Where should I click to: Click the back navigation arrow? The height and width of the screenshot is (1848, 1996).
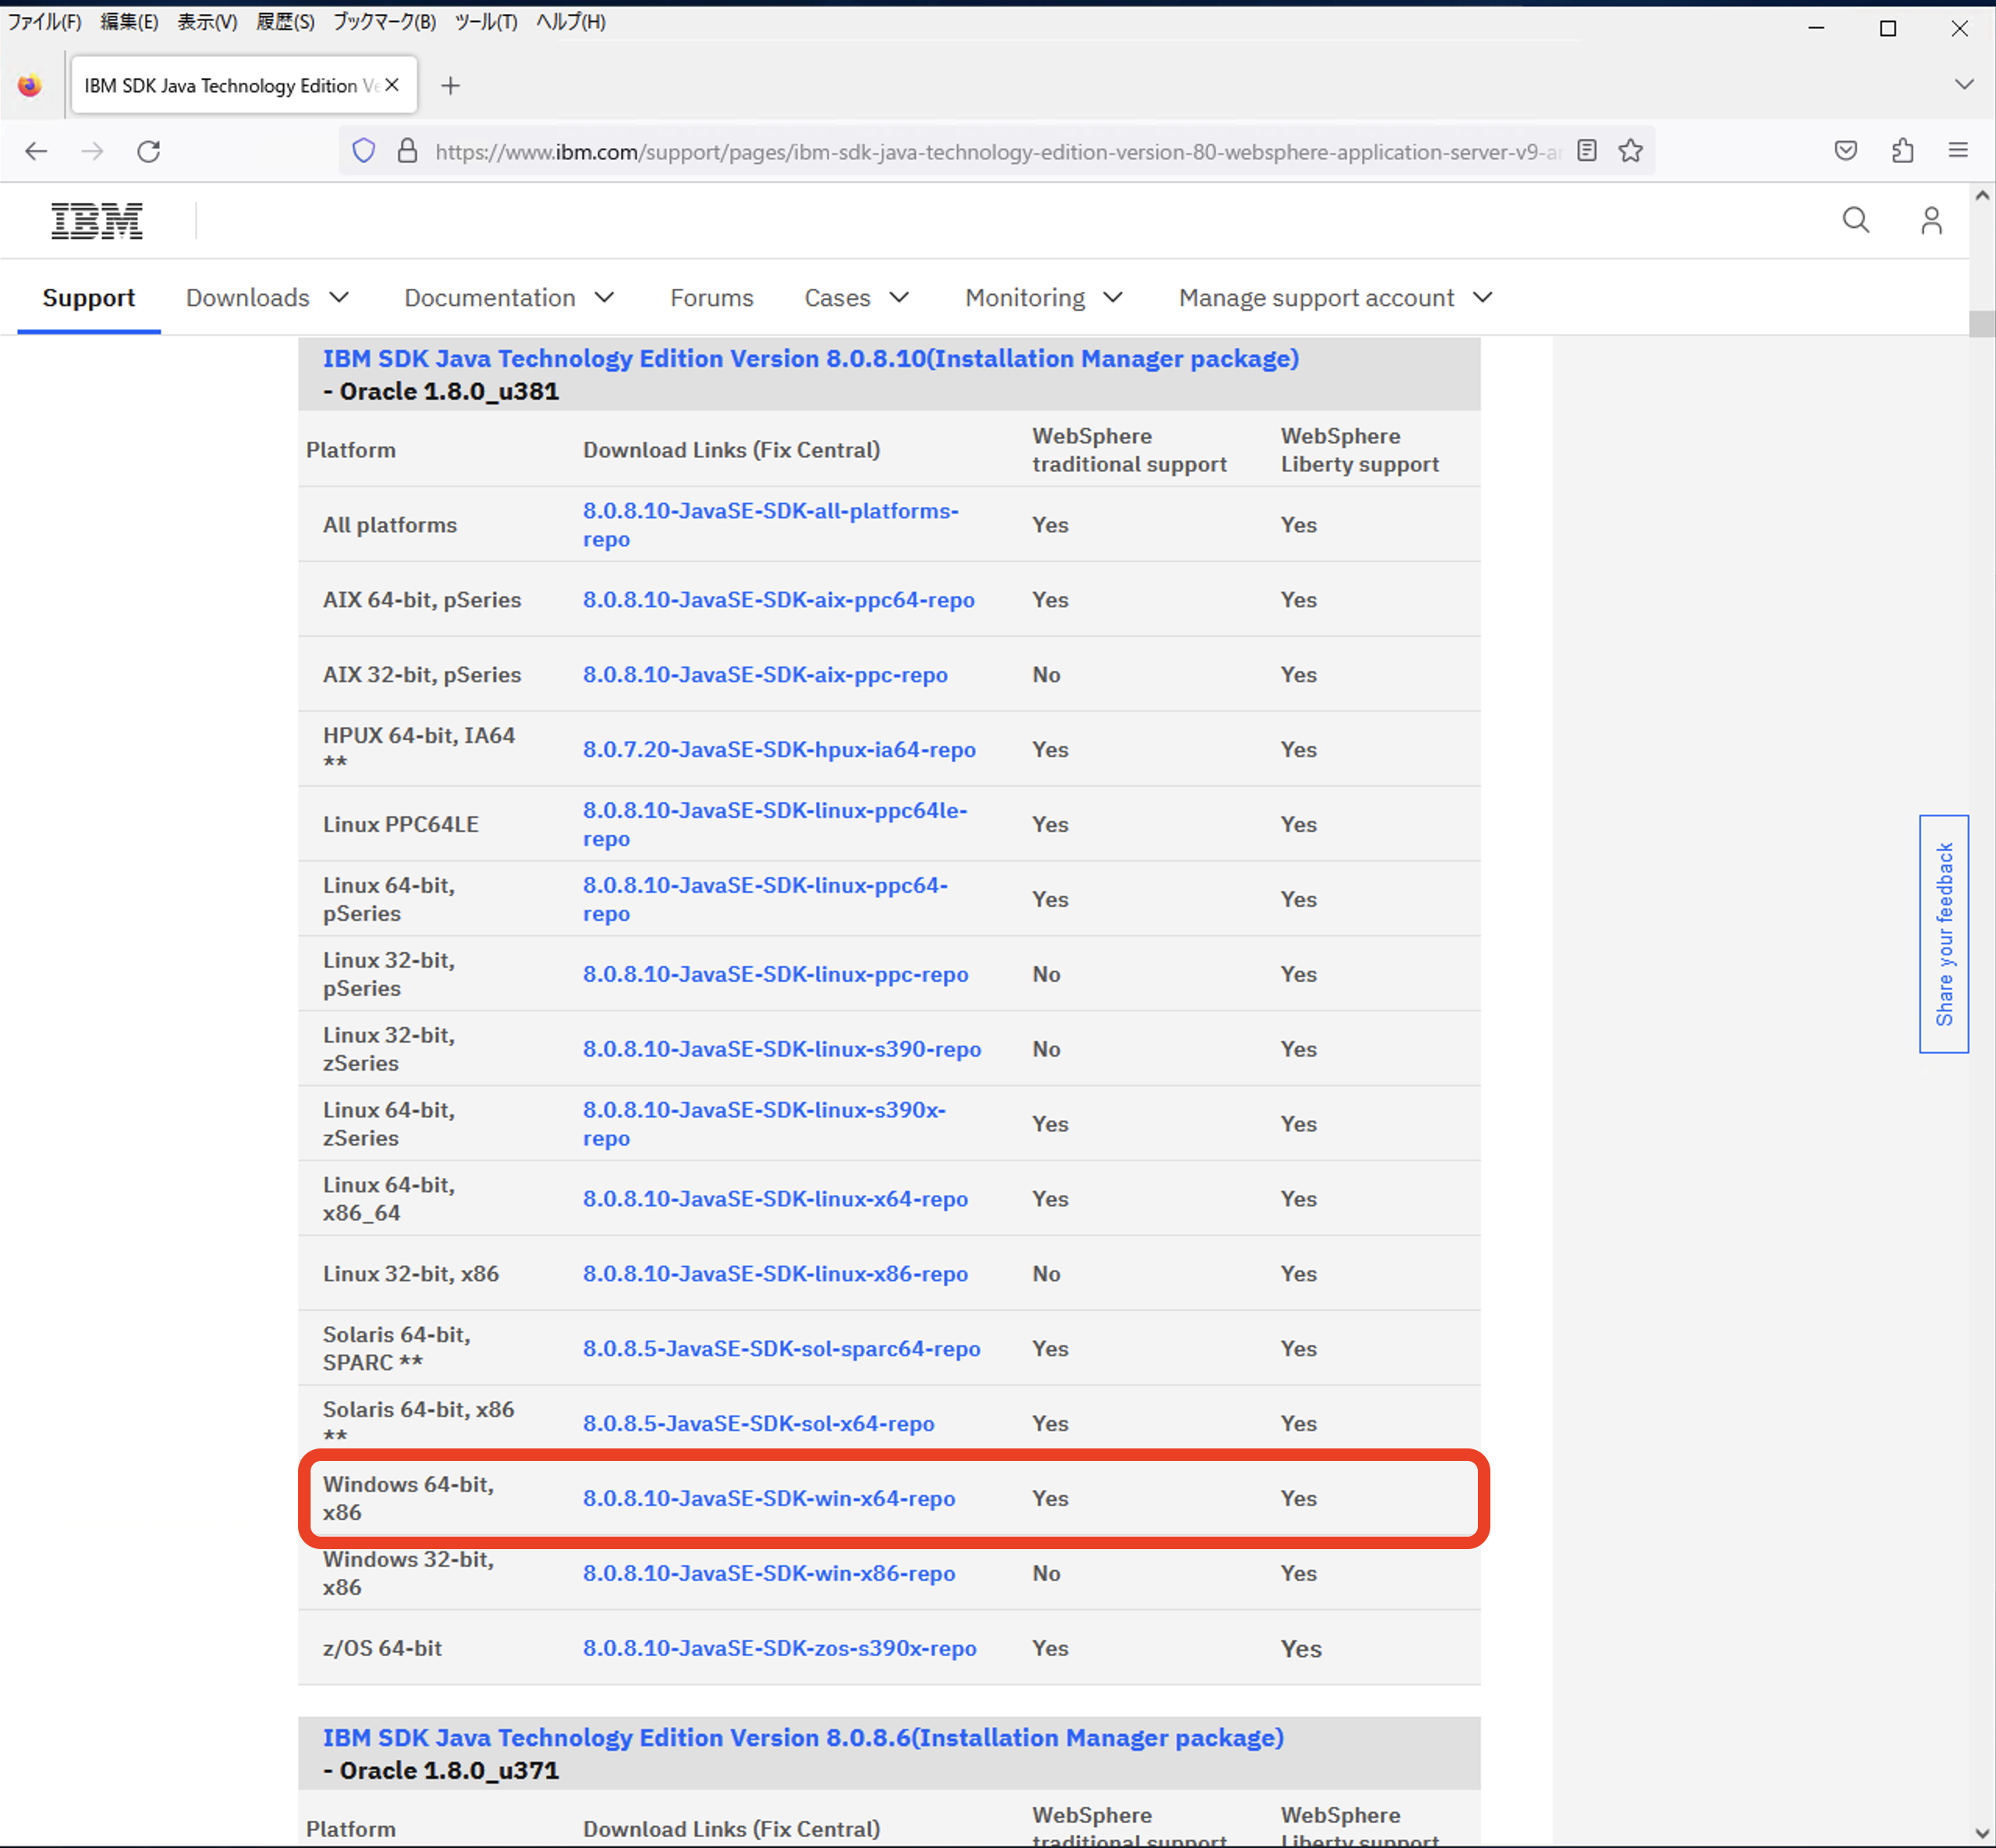click(x=37, y=151)
